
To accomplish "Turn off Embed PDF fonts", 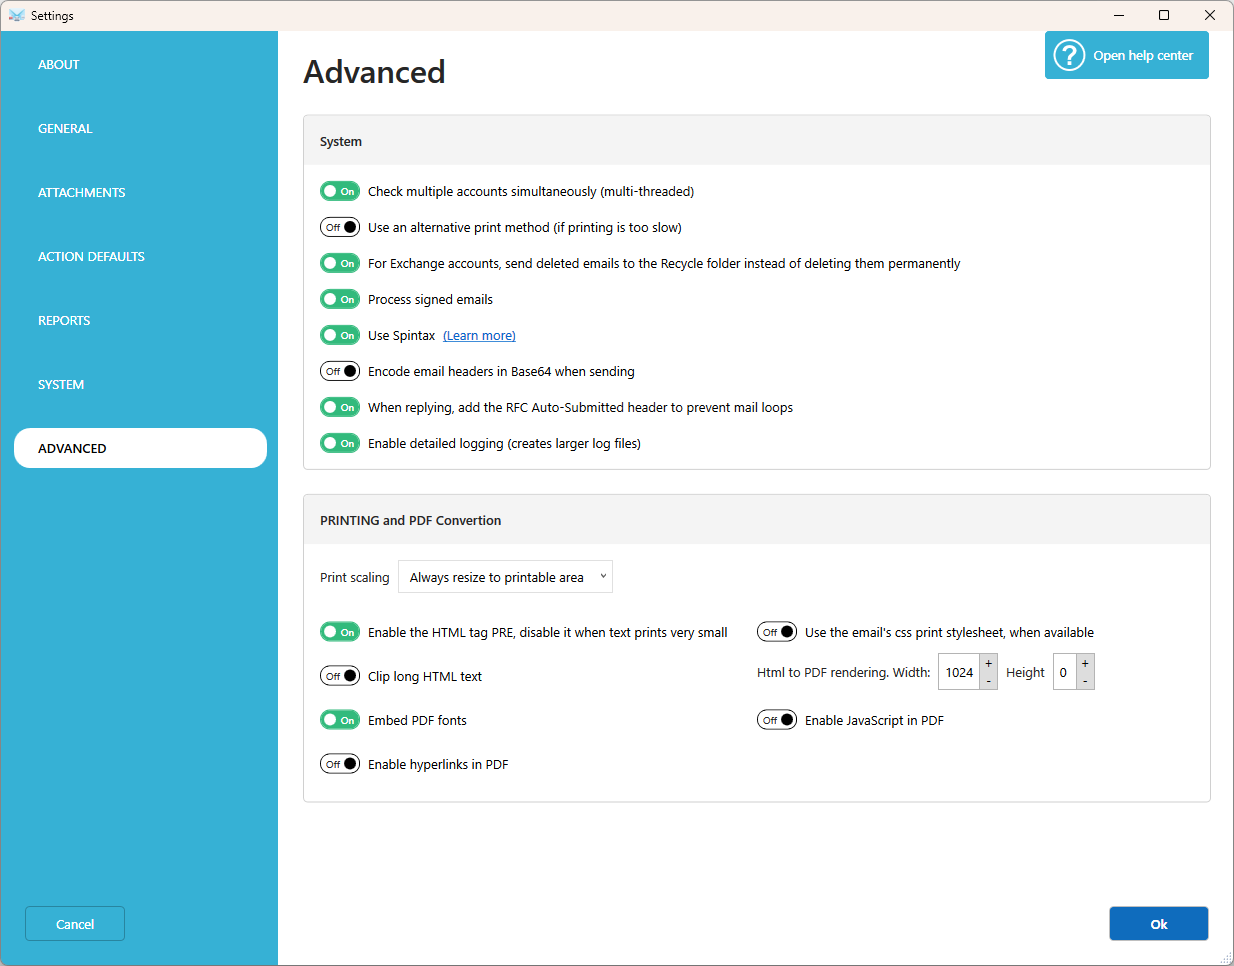I will click(x=340, y=720).
